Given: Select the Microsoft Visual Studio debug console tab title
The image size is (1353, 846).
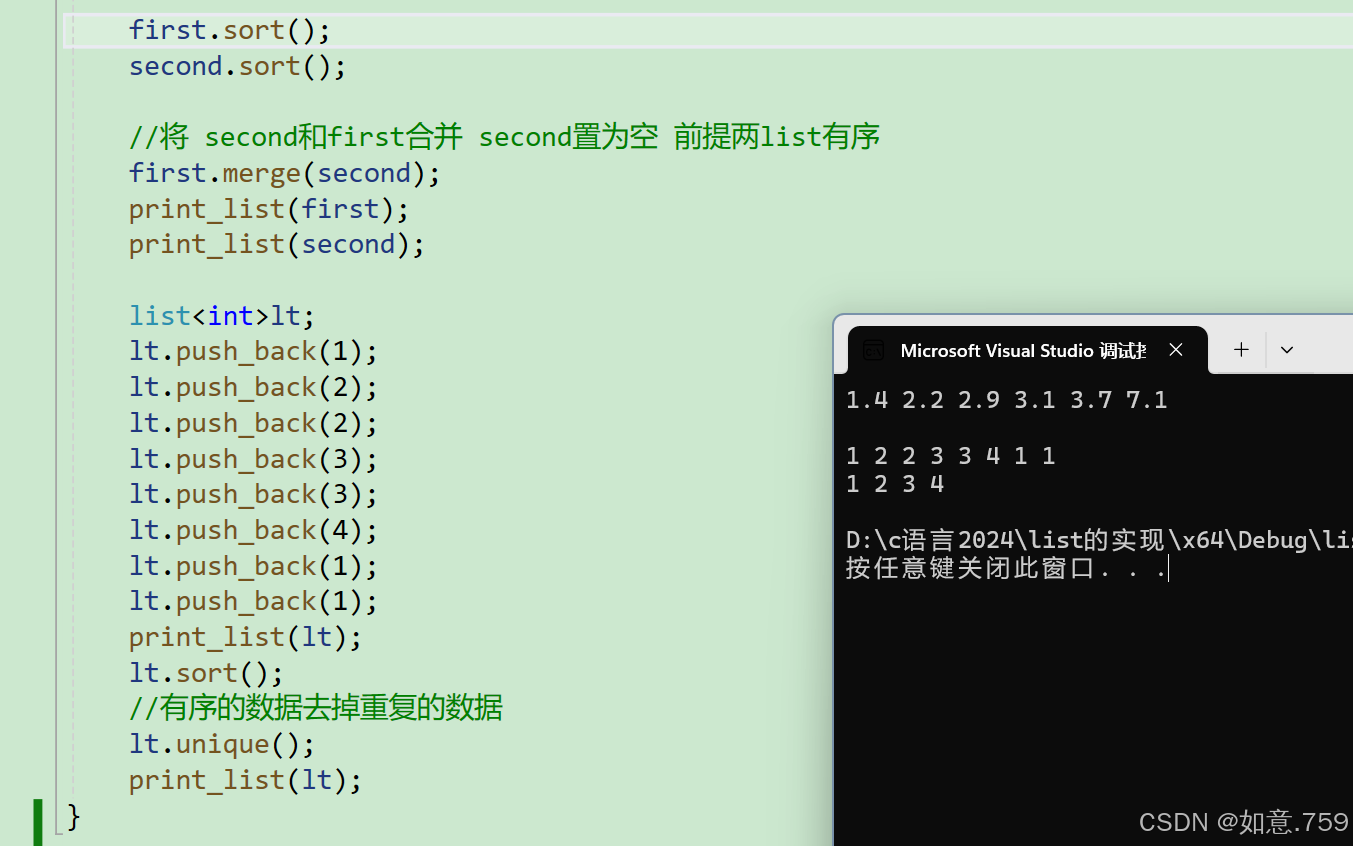Looking at the screenshot, I should (x=1022, y=350).
